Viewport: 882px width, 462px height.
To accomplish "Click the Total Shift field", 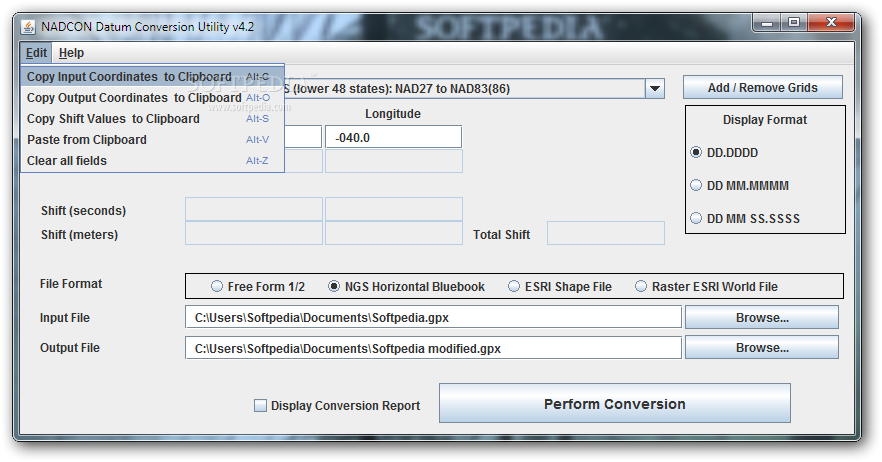I will point(606,233).
